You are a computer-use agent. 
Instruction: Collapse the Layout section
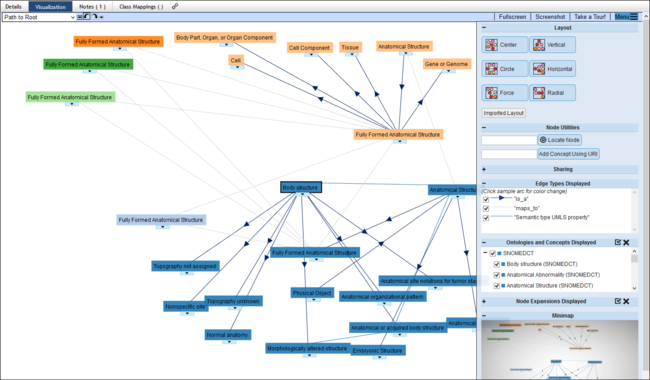(x=484, y=28)
